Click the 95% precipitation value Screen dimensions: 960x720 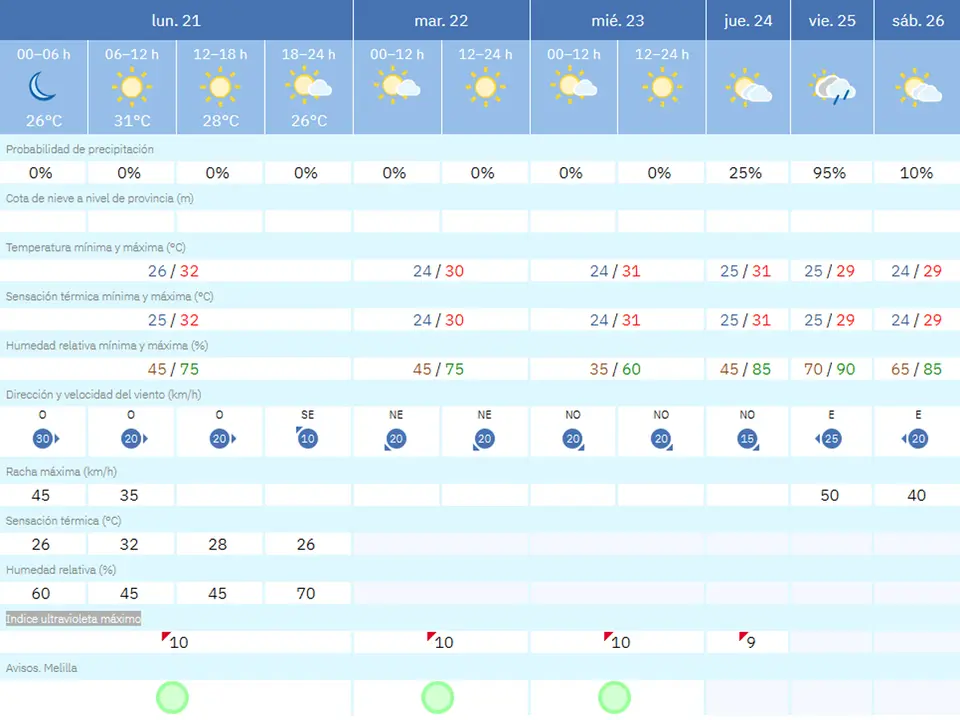point(830,173)
